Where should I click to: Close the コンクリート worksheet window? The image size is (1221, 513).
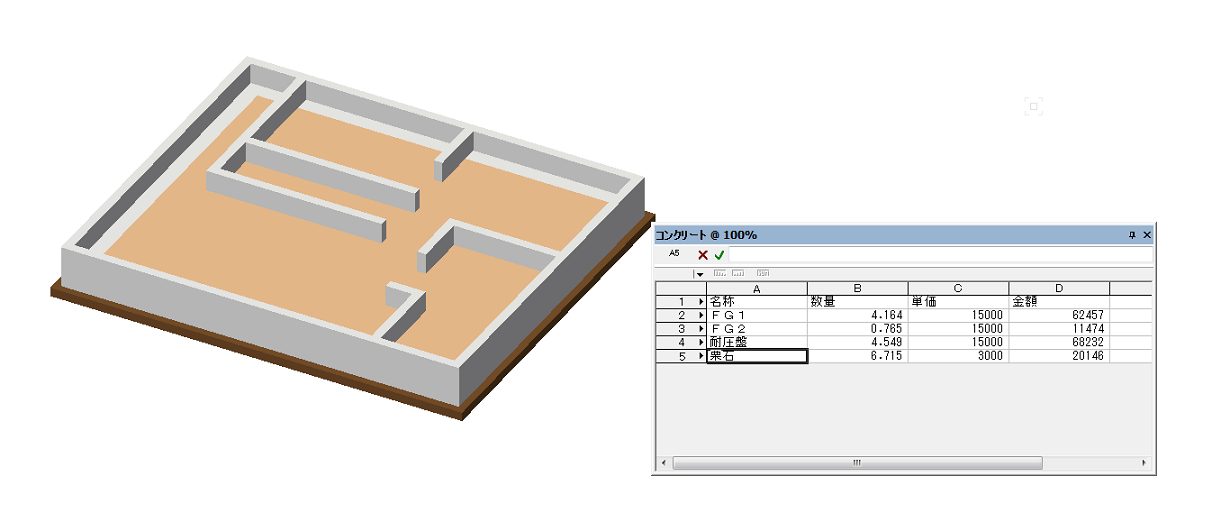[1146, 235]
